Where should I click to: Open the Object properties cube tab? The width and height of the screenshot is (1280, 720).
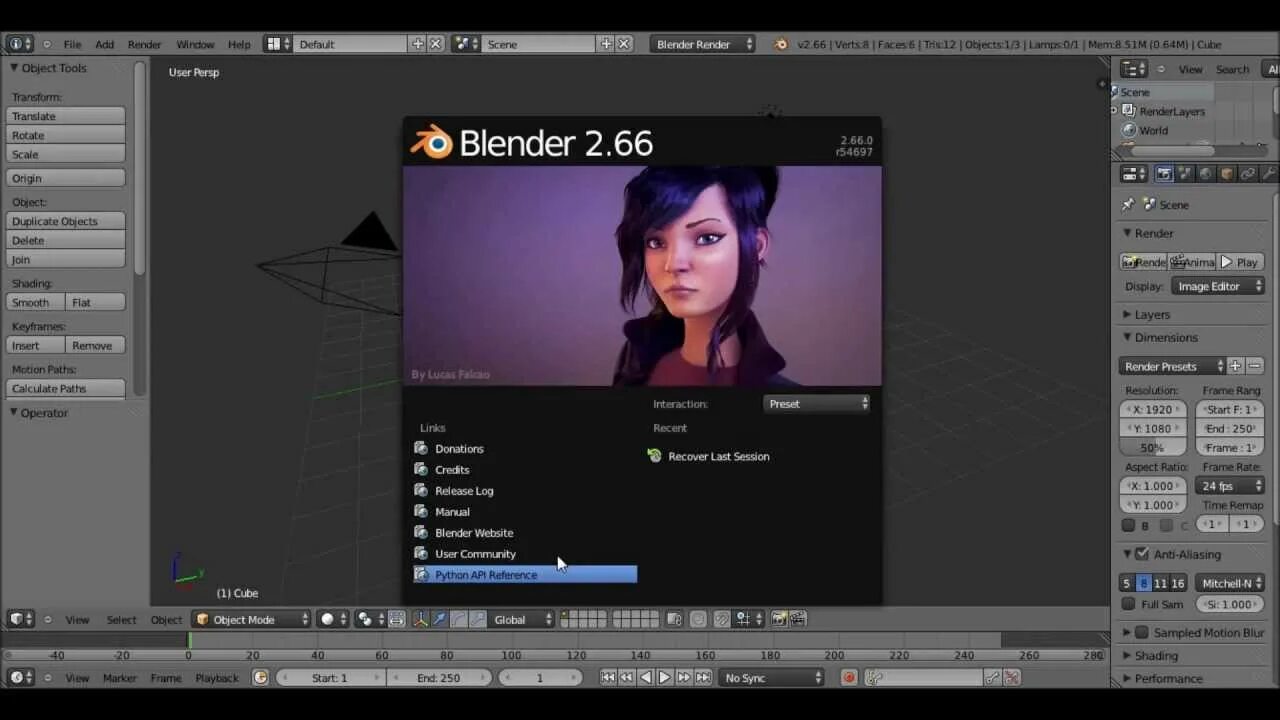pyautogui.click(x=1227, y=174)
